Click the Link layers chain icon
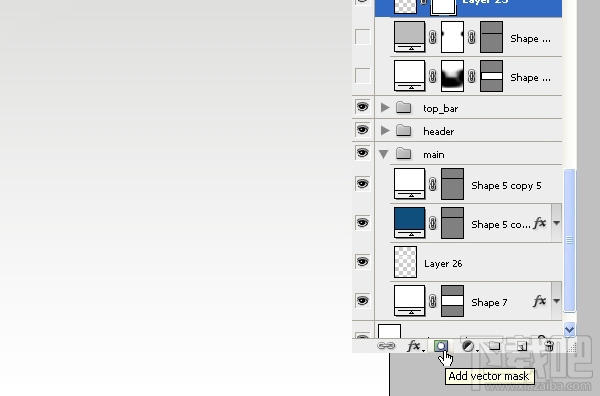Viewport: 600px width, 396px height. [386, 346]
